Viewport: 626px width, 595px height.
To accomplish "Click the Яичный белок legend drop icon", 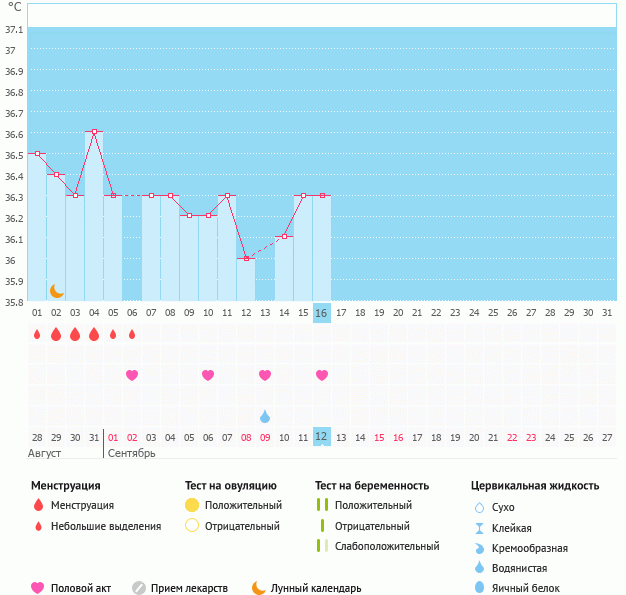I will click(x=479, y=588).
